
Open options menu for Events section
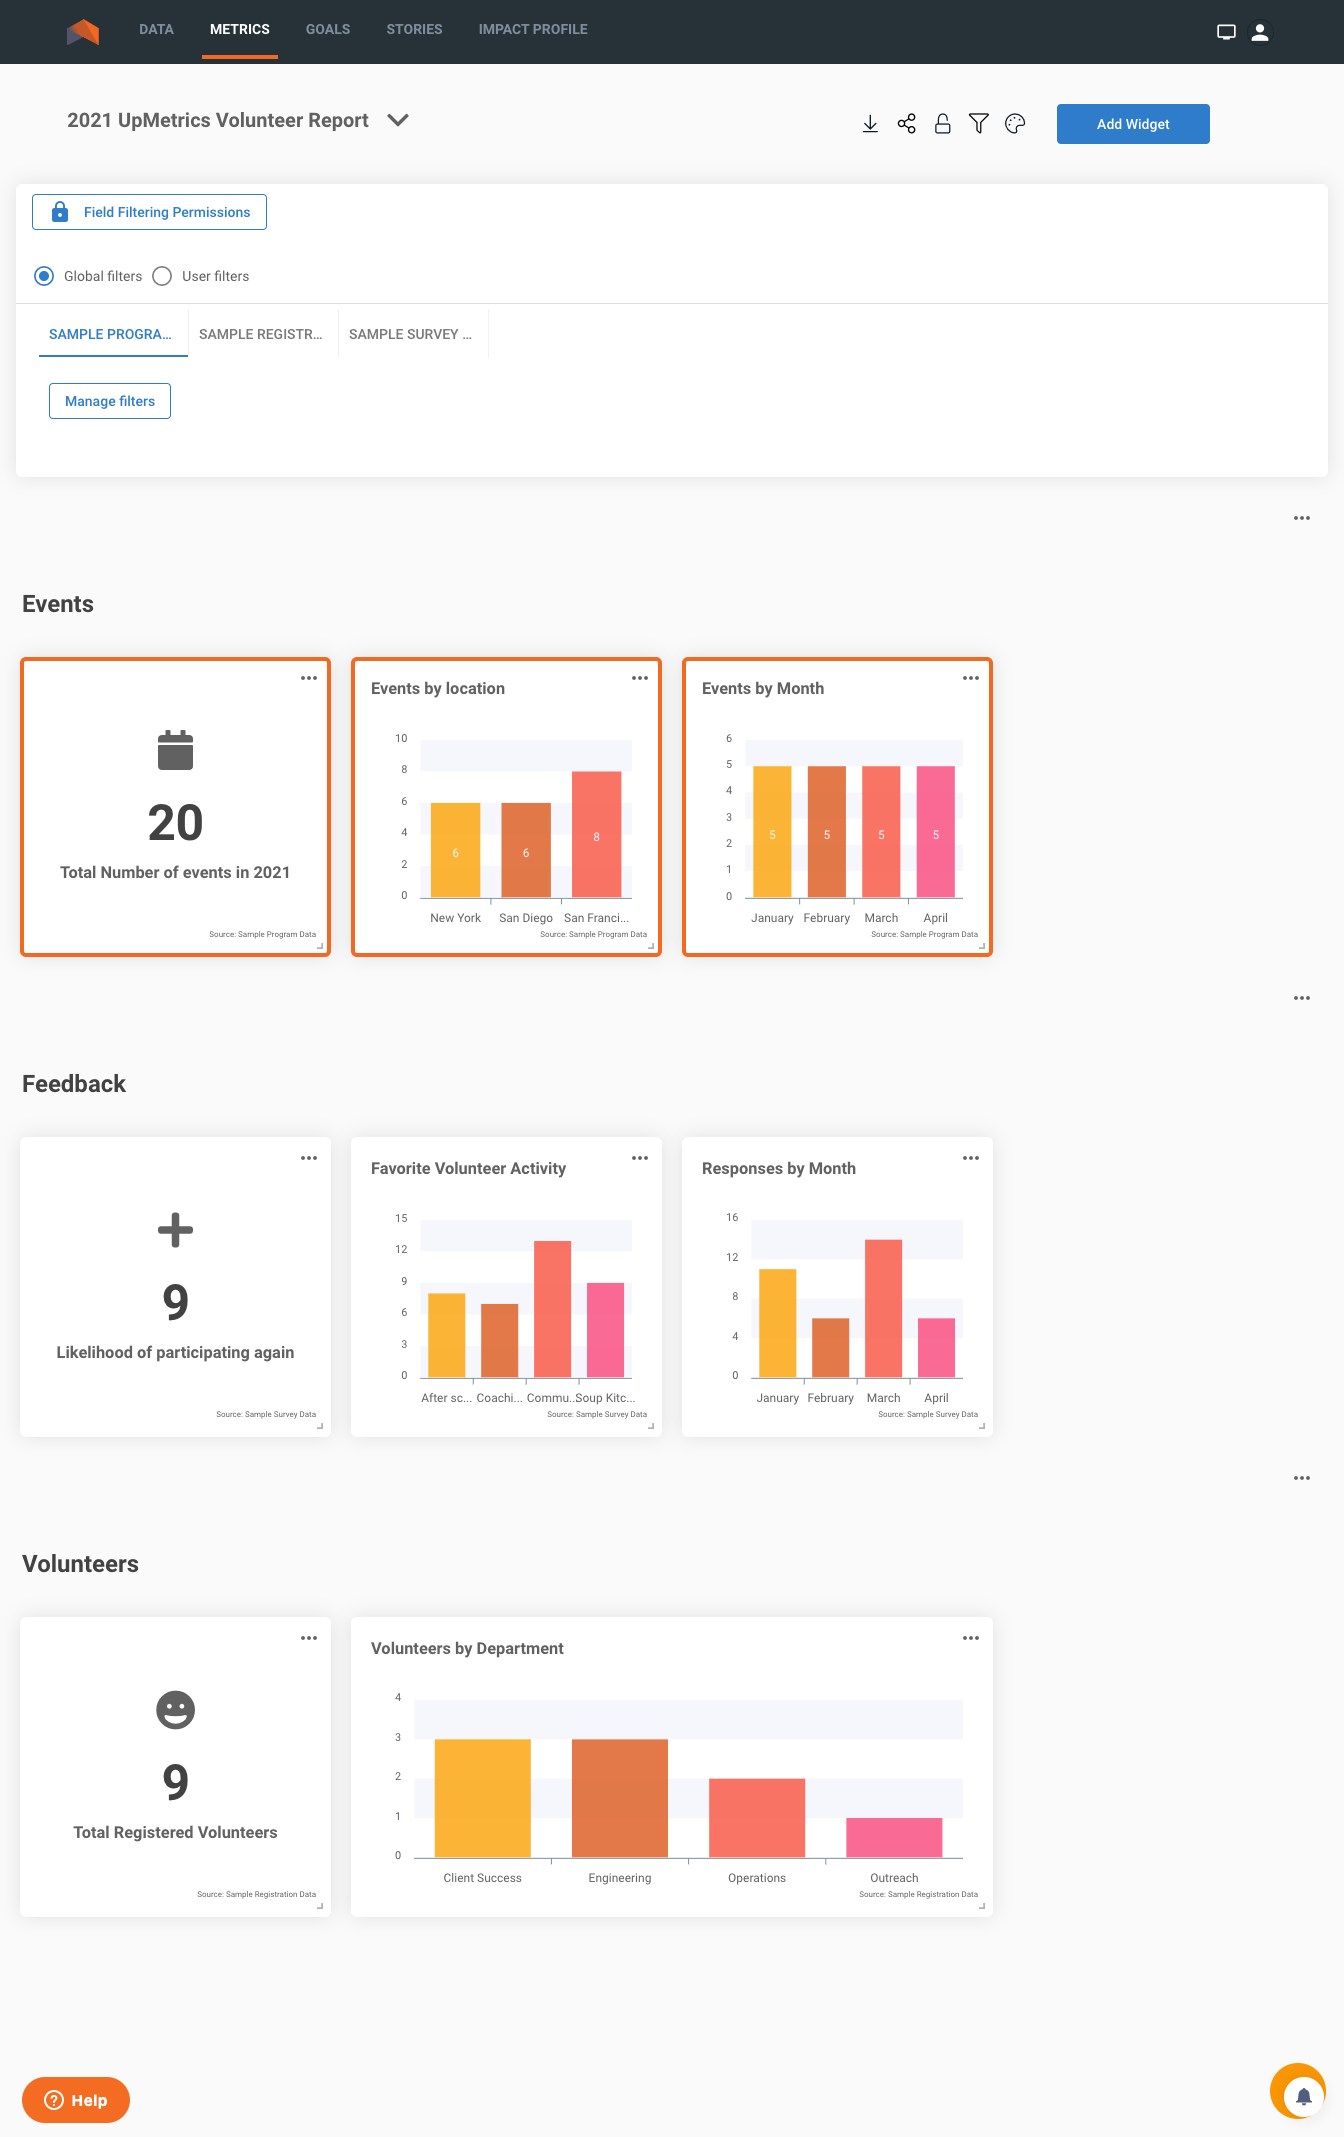[1301, 518]
